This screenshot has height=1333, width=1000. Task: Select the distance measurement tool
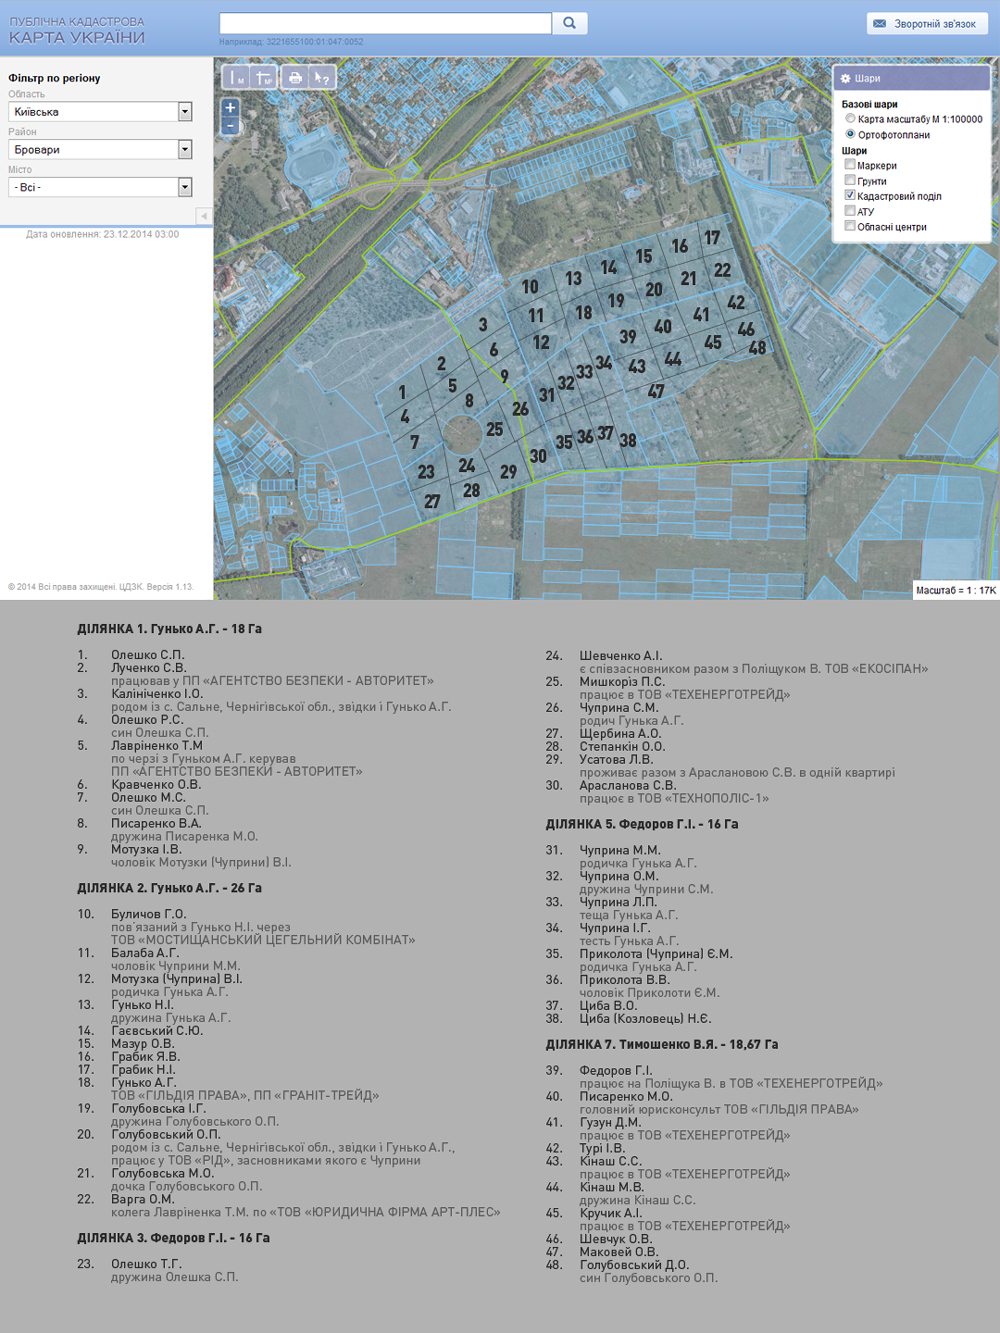click(236, 78)
